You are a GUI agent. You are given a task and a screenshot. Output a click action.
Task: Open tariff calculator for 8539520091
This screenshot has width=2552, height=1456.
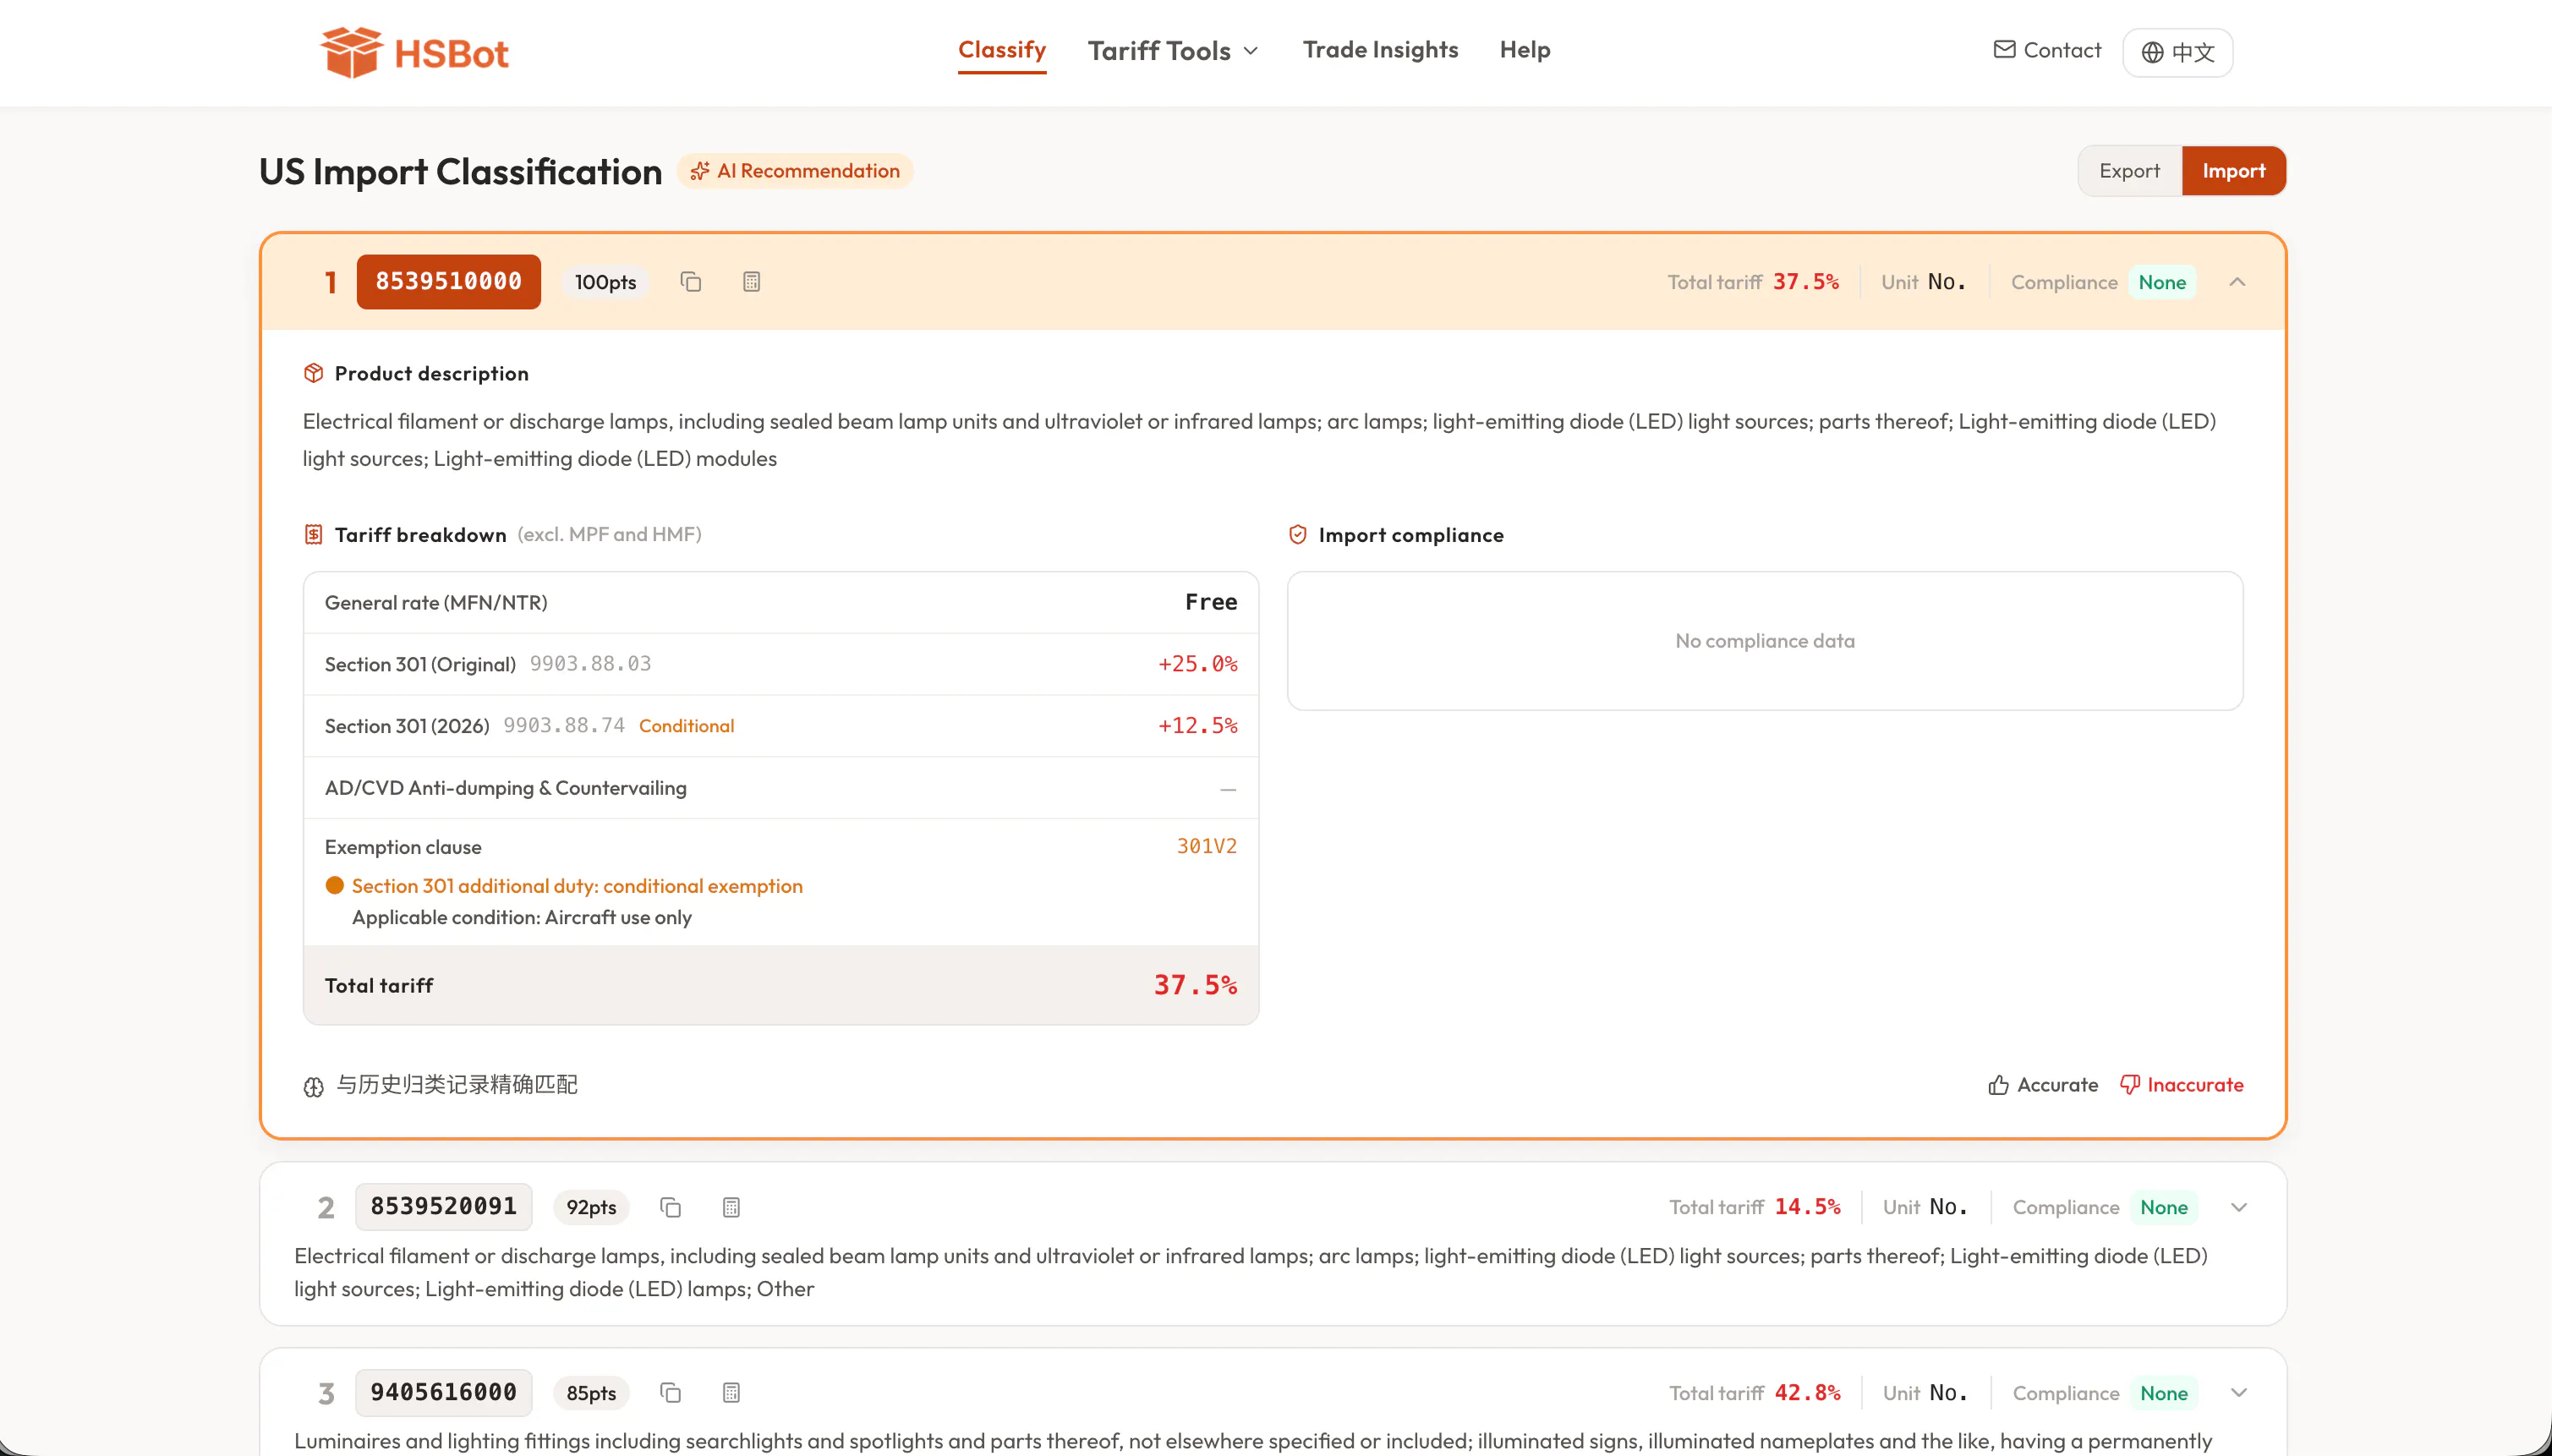click(732, 1207)
